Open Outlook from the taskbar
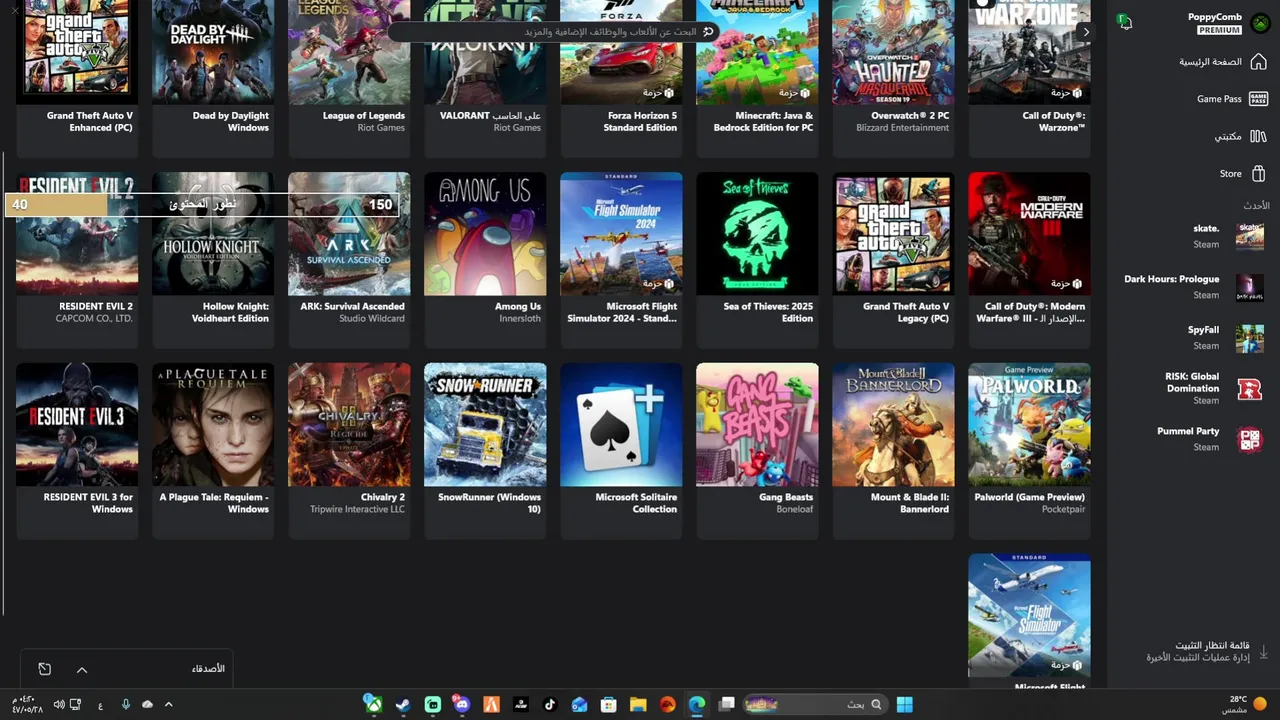The image size is (1280, 720). (579, 704)
